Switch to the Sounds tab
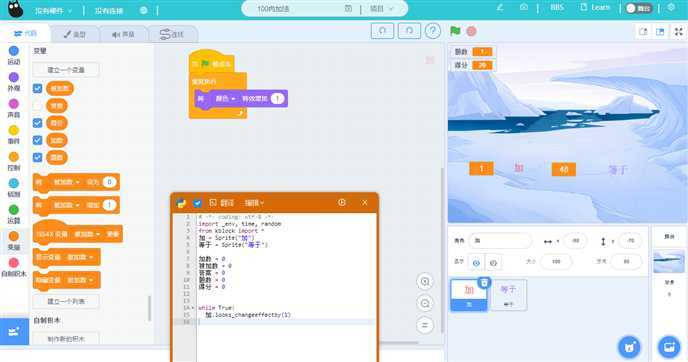This screenshot has width=688, height=362. (123, 34)
